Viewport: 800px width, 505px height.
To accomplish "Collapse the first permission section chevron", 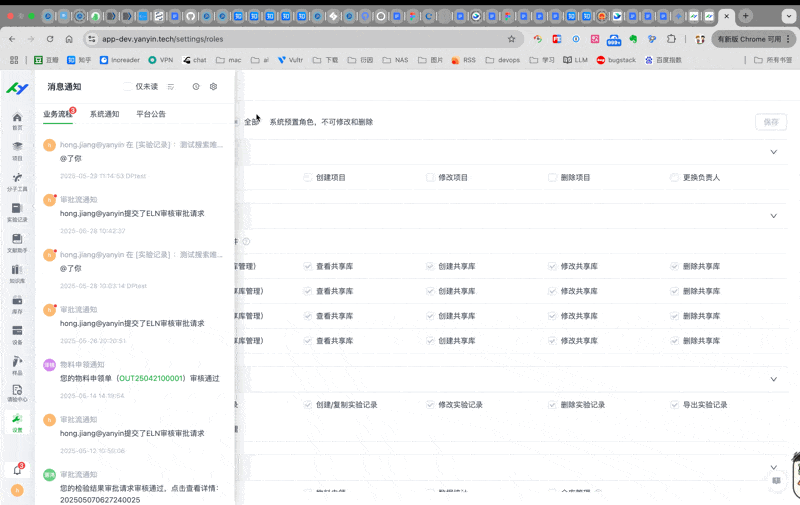I will pos(773,152).
